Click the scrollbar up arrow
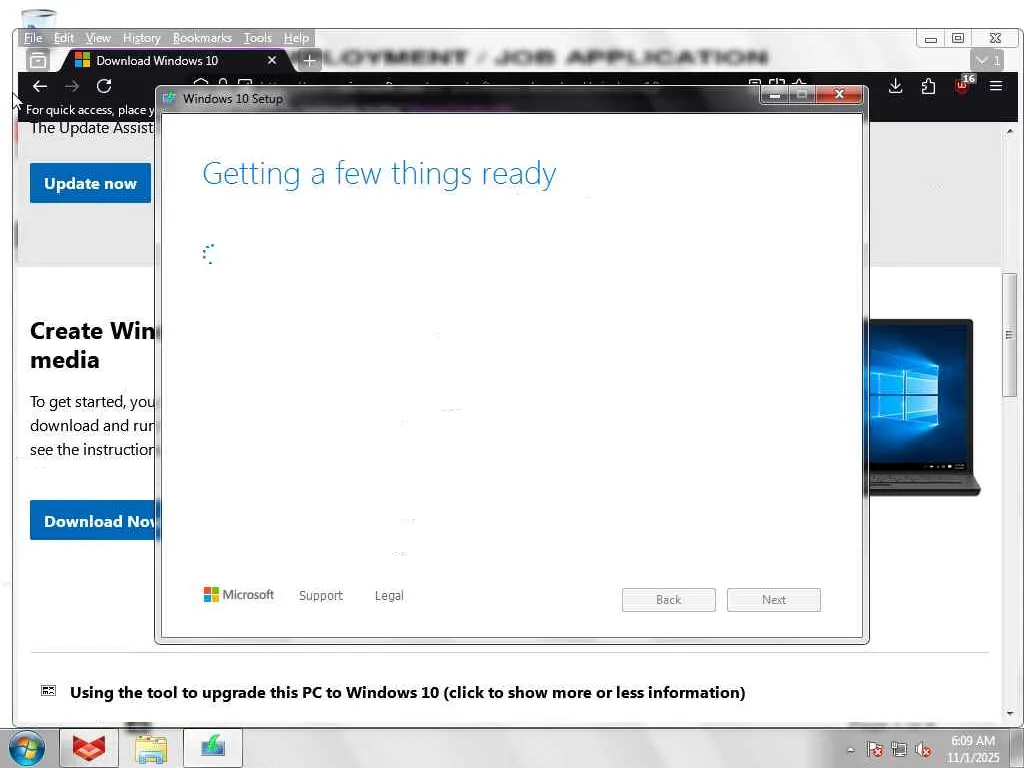This screenshot has height=768, width=1024. click(1010, 131)
